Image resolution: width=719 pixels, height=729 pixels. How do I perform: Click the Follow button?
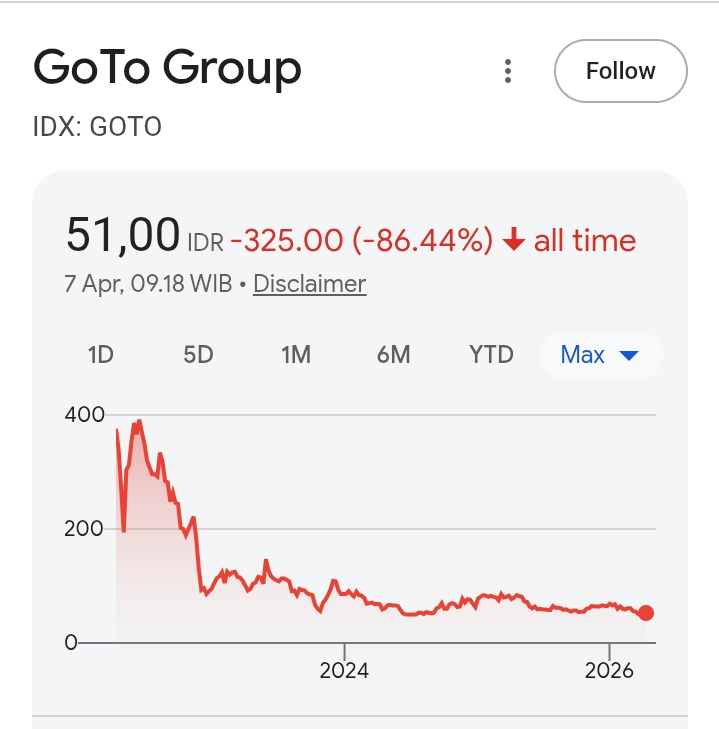coord(620,71)
